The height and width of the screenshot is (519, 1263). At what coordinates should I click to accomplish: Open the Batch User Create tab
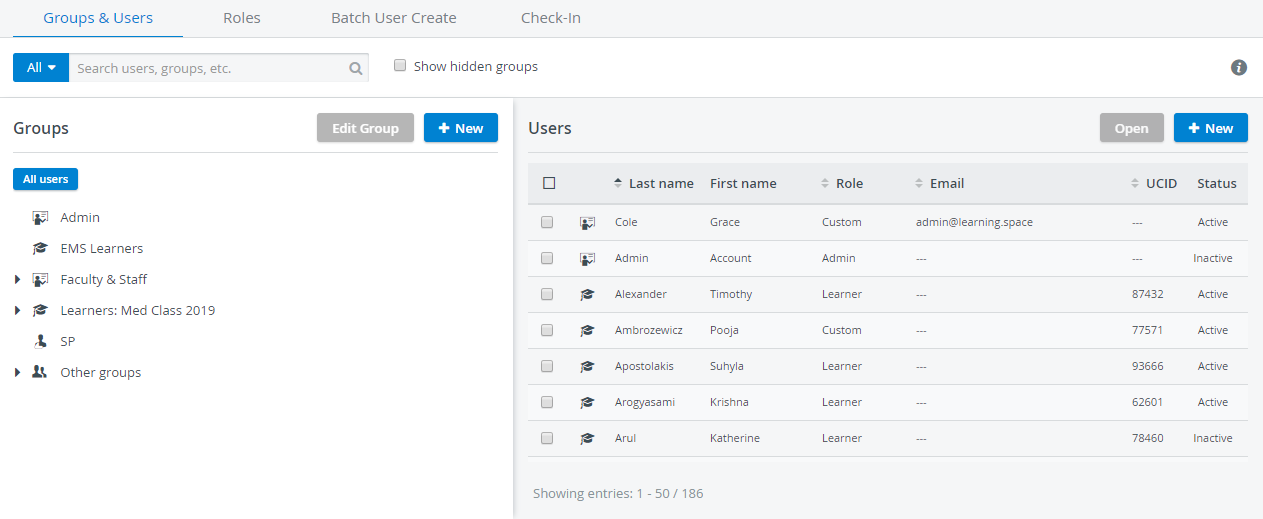[x=394, y=18]
